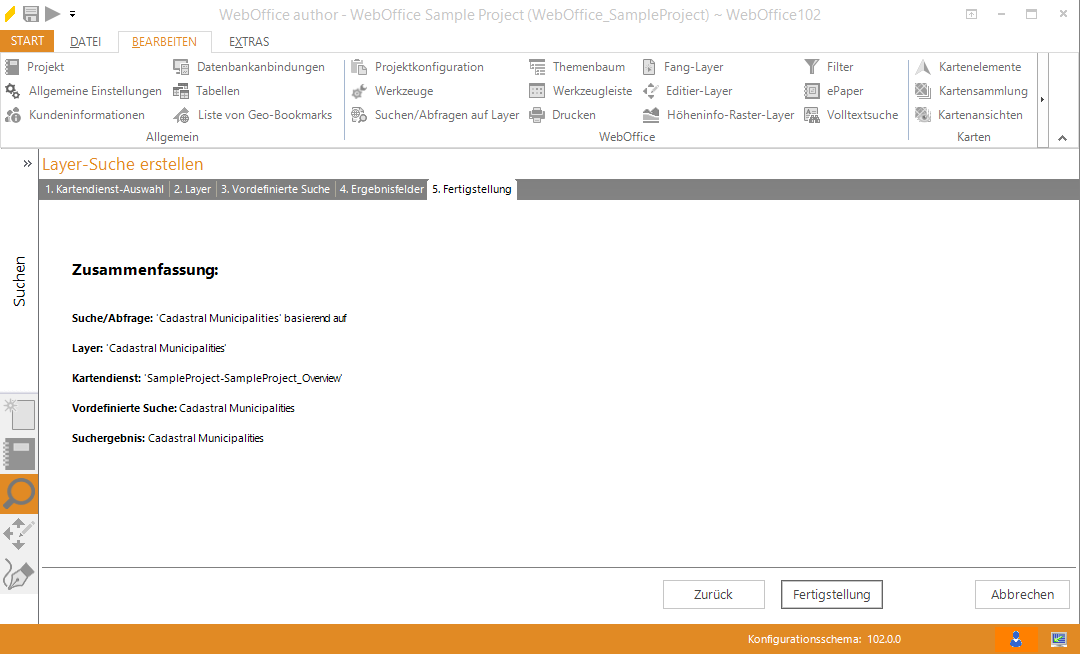Click the pen nib icon in sidebar
The image size is (1080, 655).
pyautogui.click(x=19, y=574)
